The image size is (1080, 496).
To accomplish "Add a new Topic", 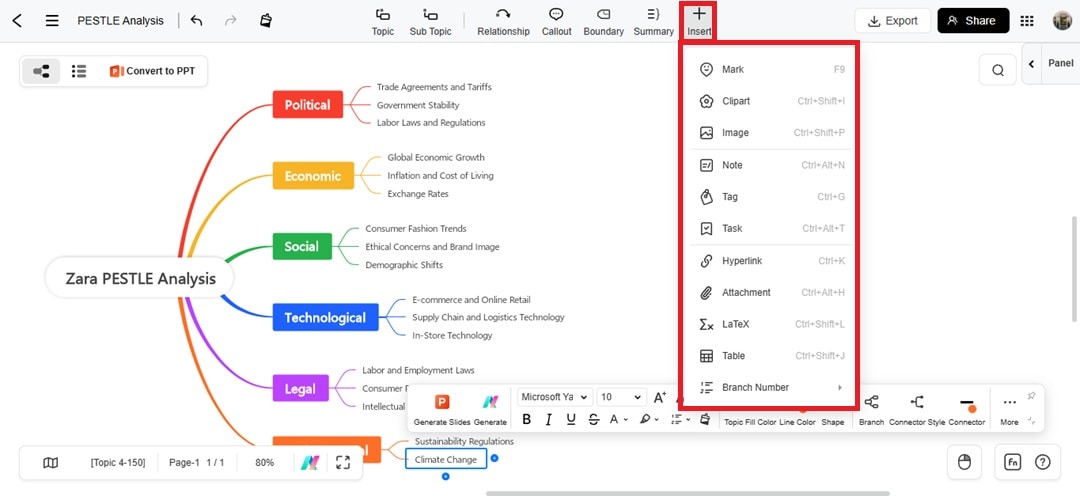I will tap(383, 22).
